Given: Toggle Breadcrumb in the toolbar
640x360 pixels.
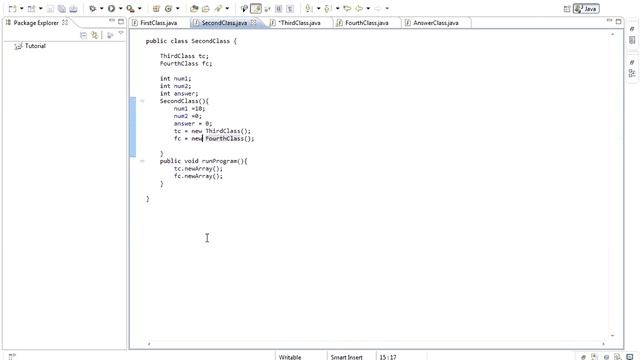Looking at the screenshot, I should pyautogui.click(x=244, y=9).
